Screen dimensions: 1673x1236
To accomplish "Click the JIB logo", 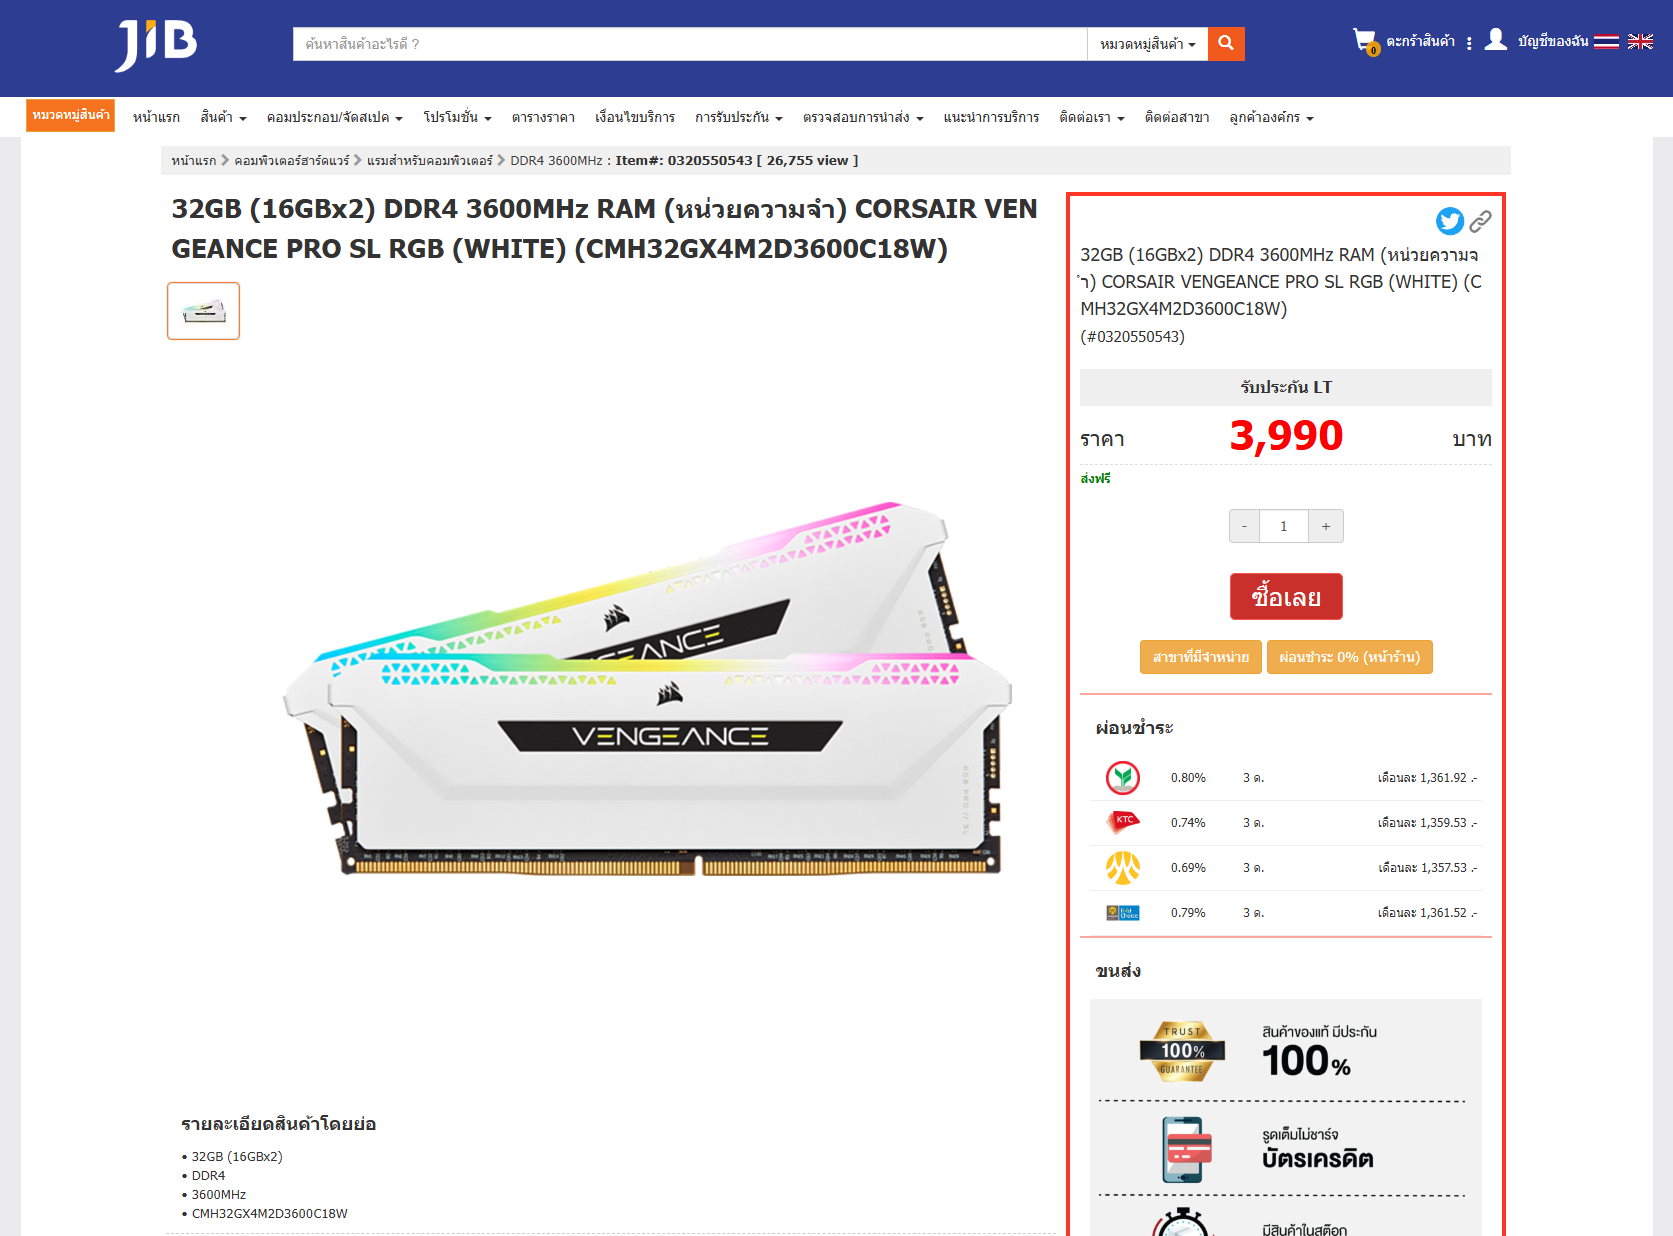I will tap(156, 45).
